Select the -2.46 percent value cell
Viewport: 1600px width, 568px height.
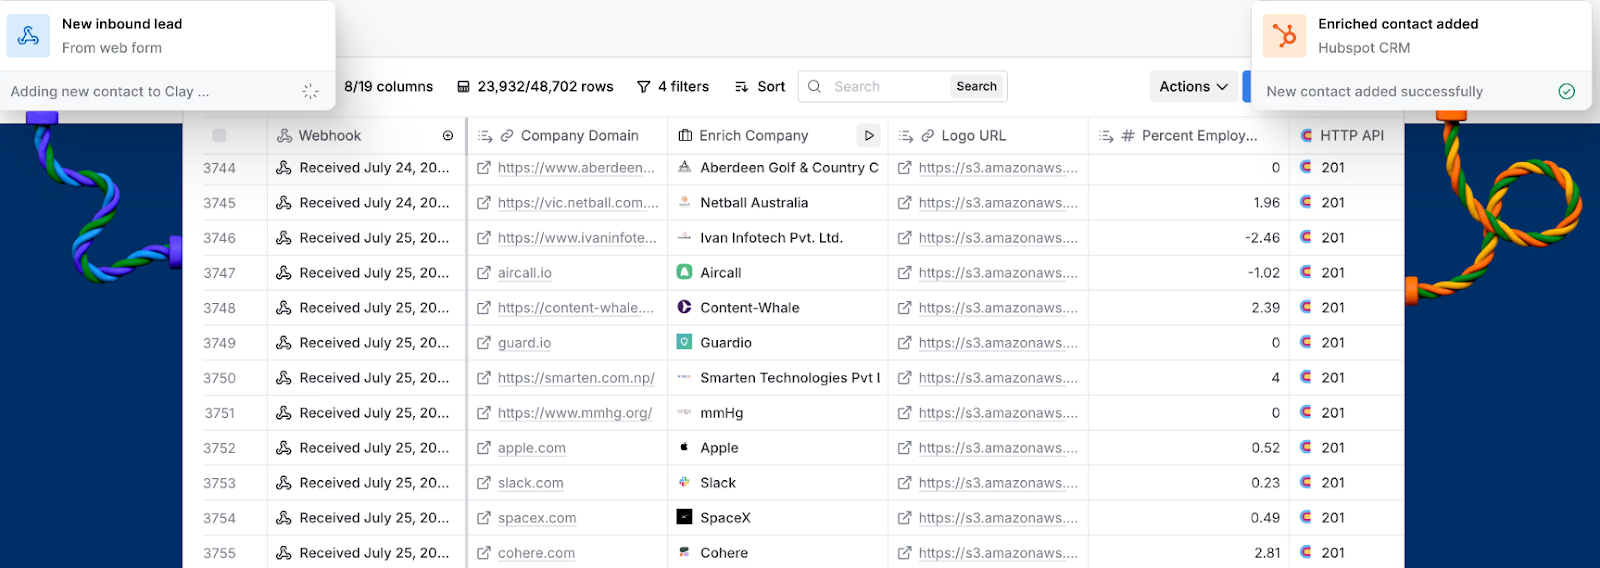point(1189,238)
